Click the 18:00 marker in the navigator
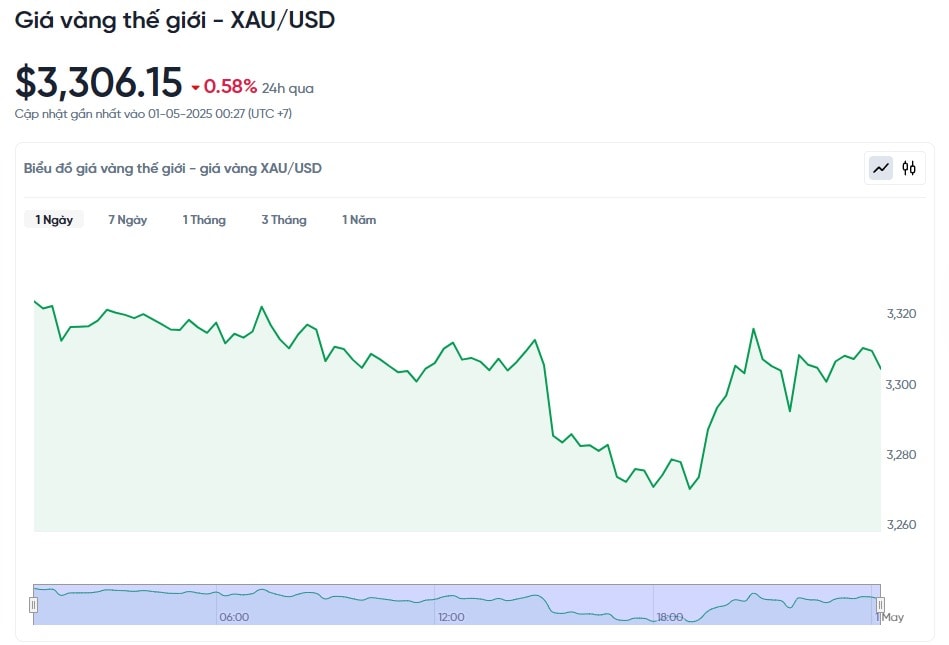The height and width of the screenshot is (645, 949). click(x=670, y=617)
